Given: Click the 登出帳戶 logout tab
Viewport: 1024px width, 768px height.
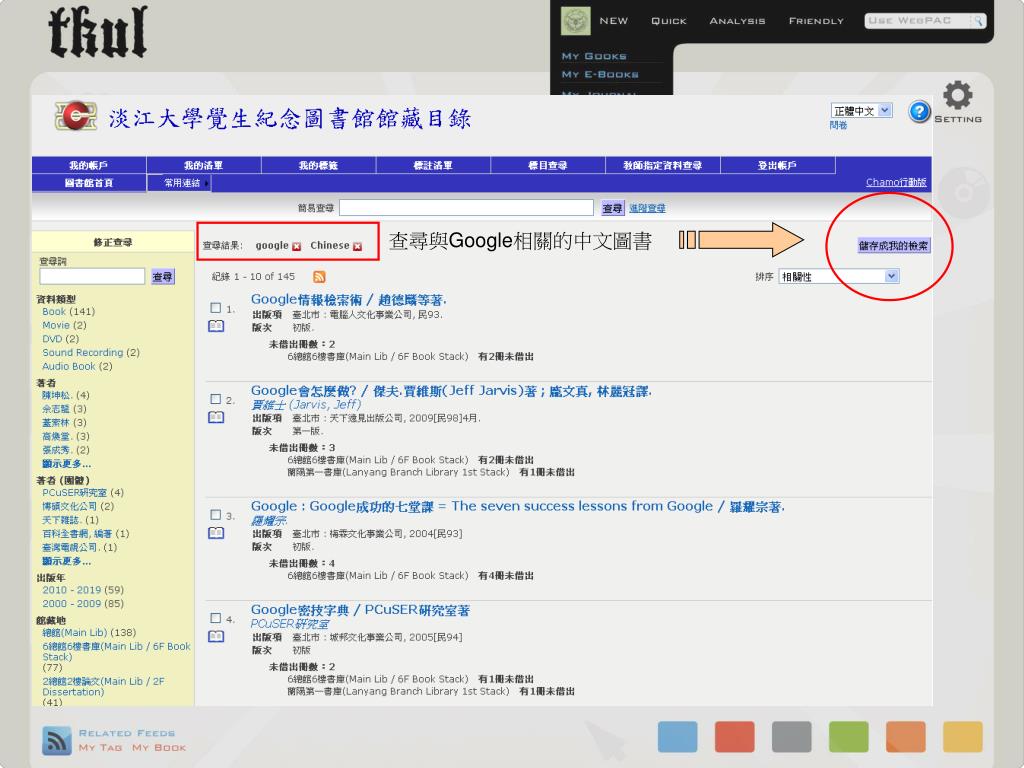Looking at the screenshot, I should (x=778, y=165).
